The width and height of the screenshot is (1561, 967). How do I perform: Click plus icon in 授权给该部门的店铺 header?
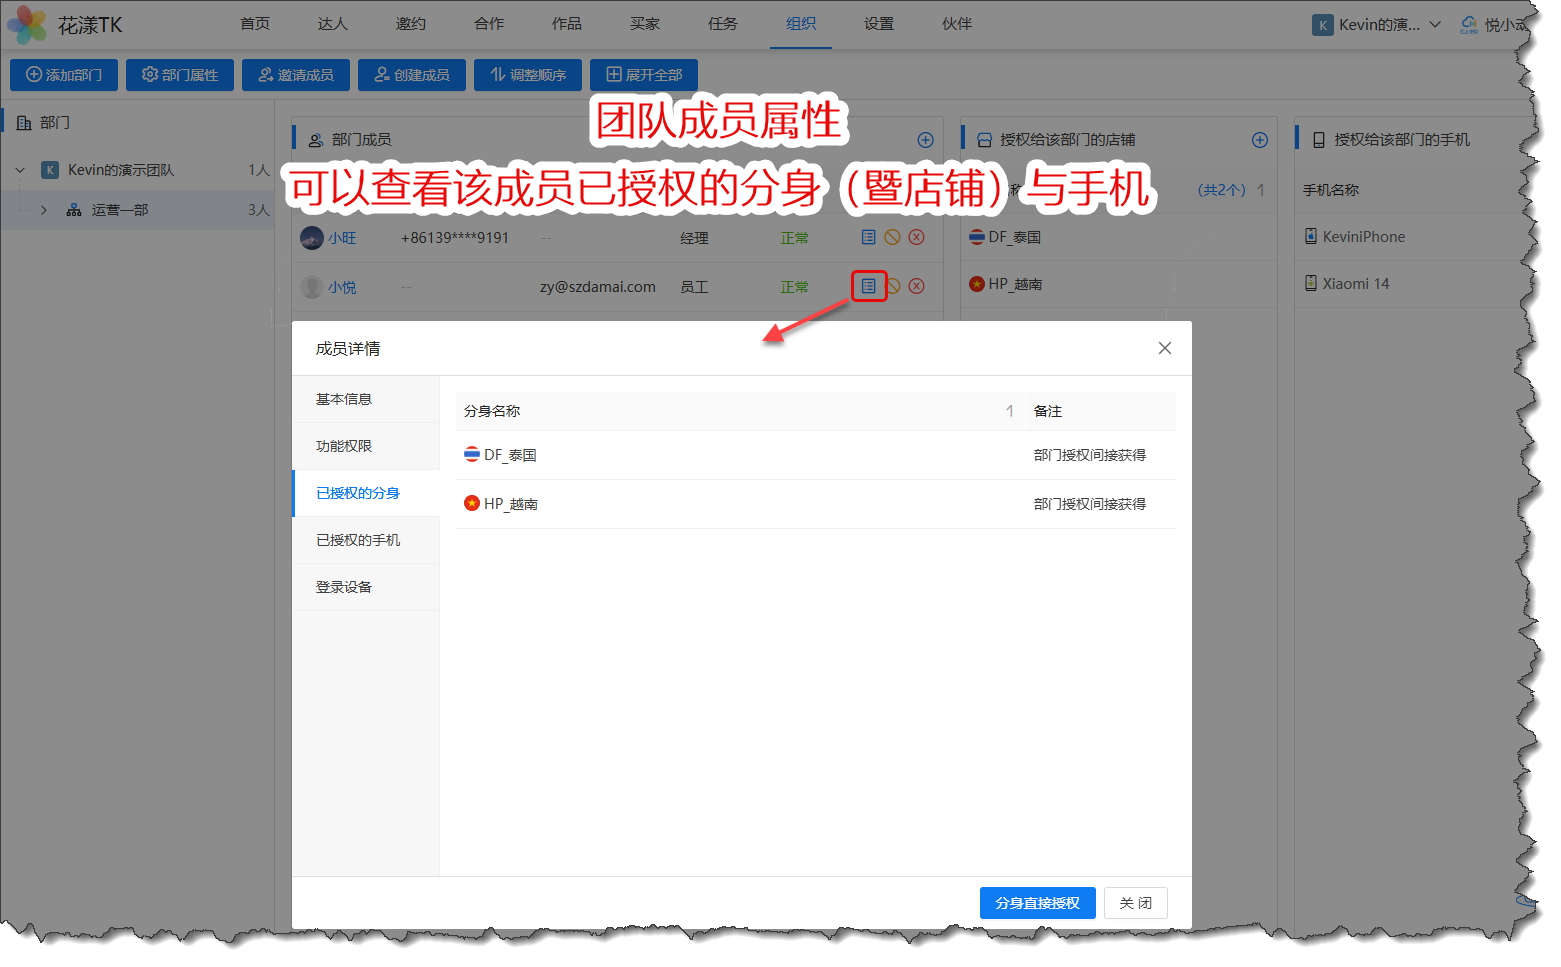(x=1259, y=140)
